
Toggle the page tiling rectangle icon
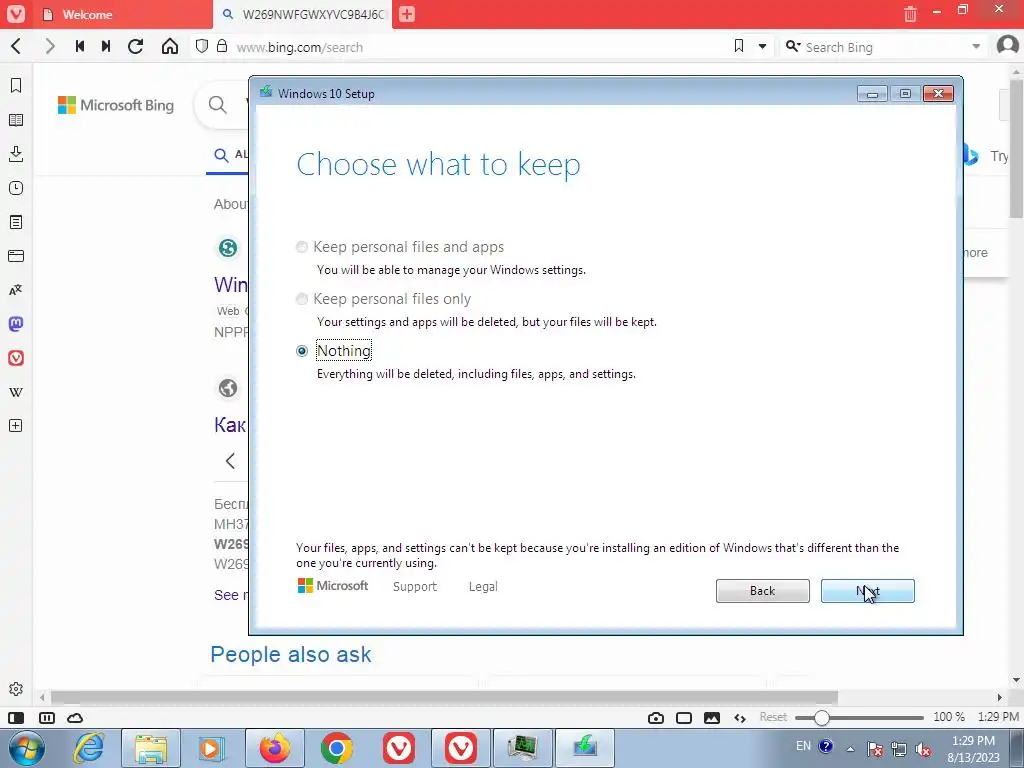(684, 718)
